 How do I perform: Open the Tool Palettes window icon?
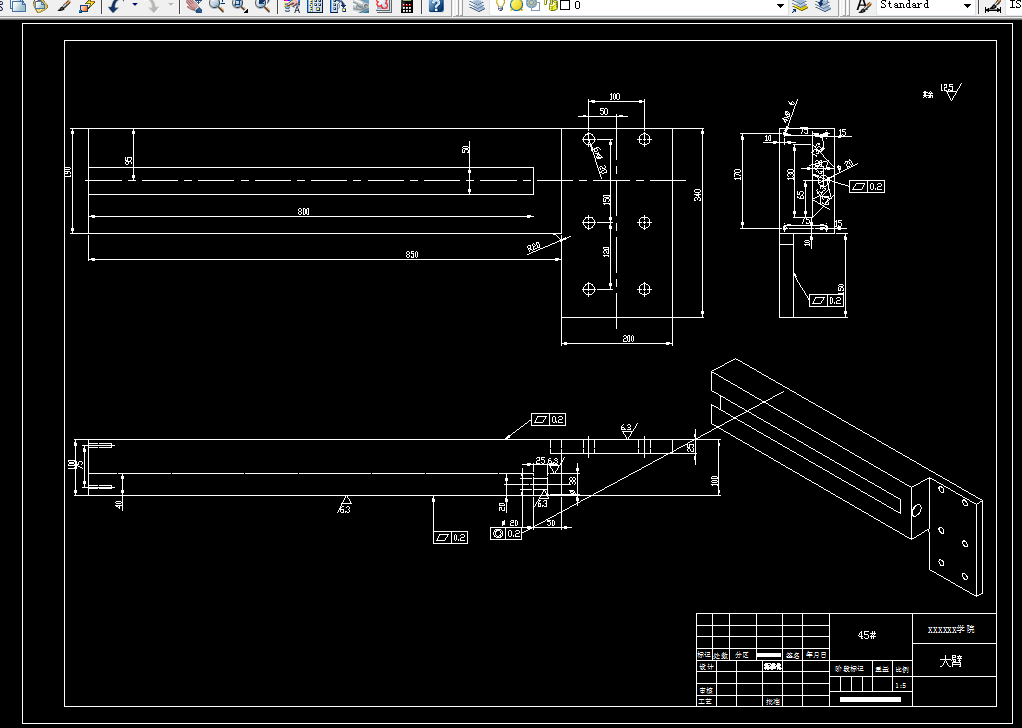pyautogui.click(x=338, y=6)
